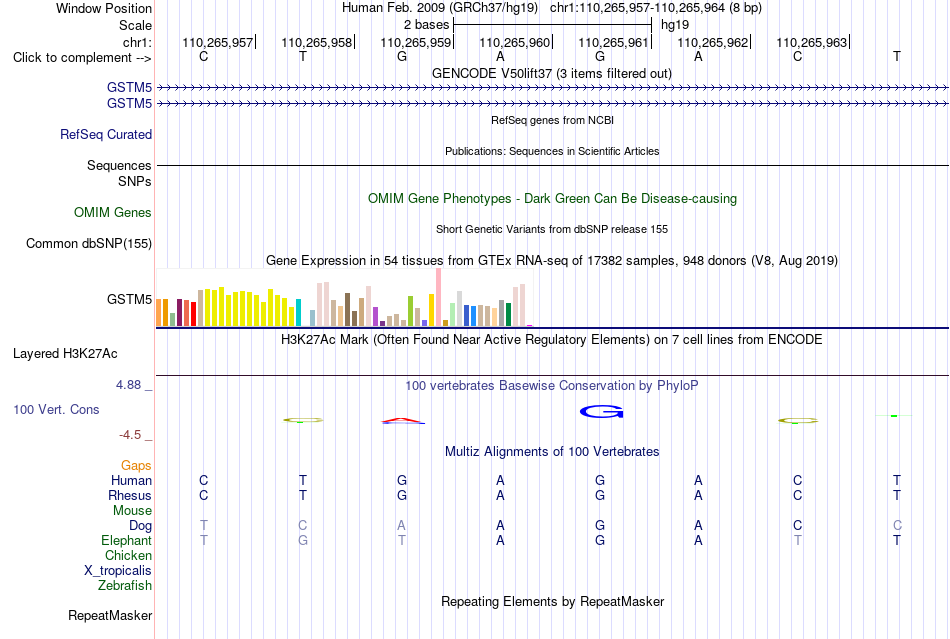Click the 100 Vert. Cons label
Viewport: 950px width, 639px height.
click(x=56, y=409)
